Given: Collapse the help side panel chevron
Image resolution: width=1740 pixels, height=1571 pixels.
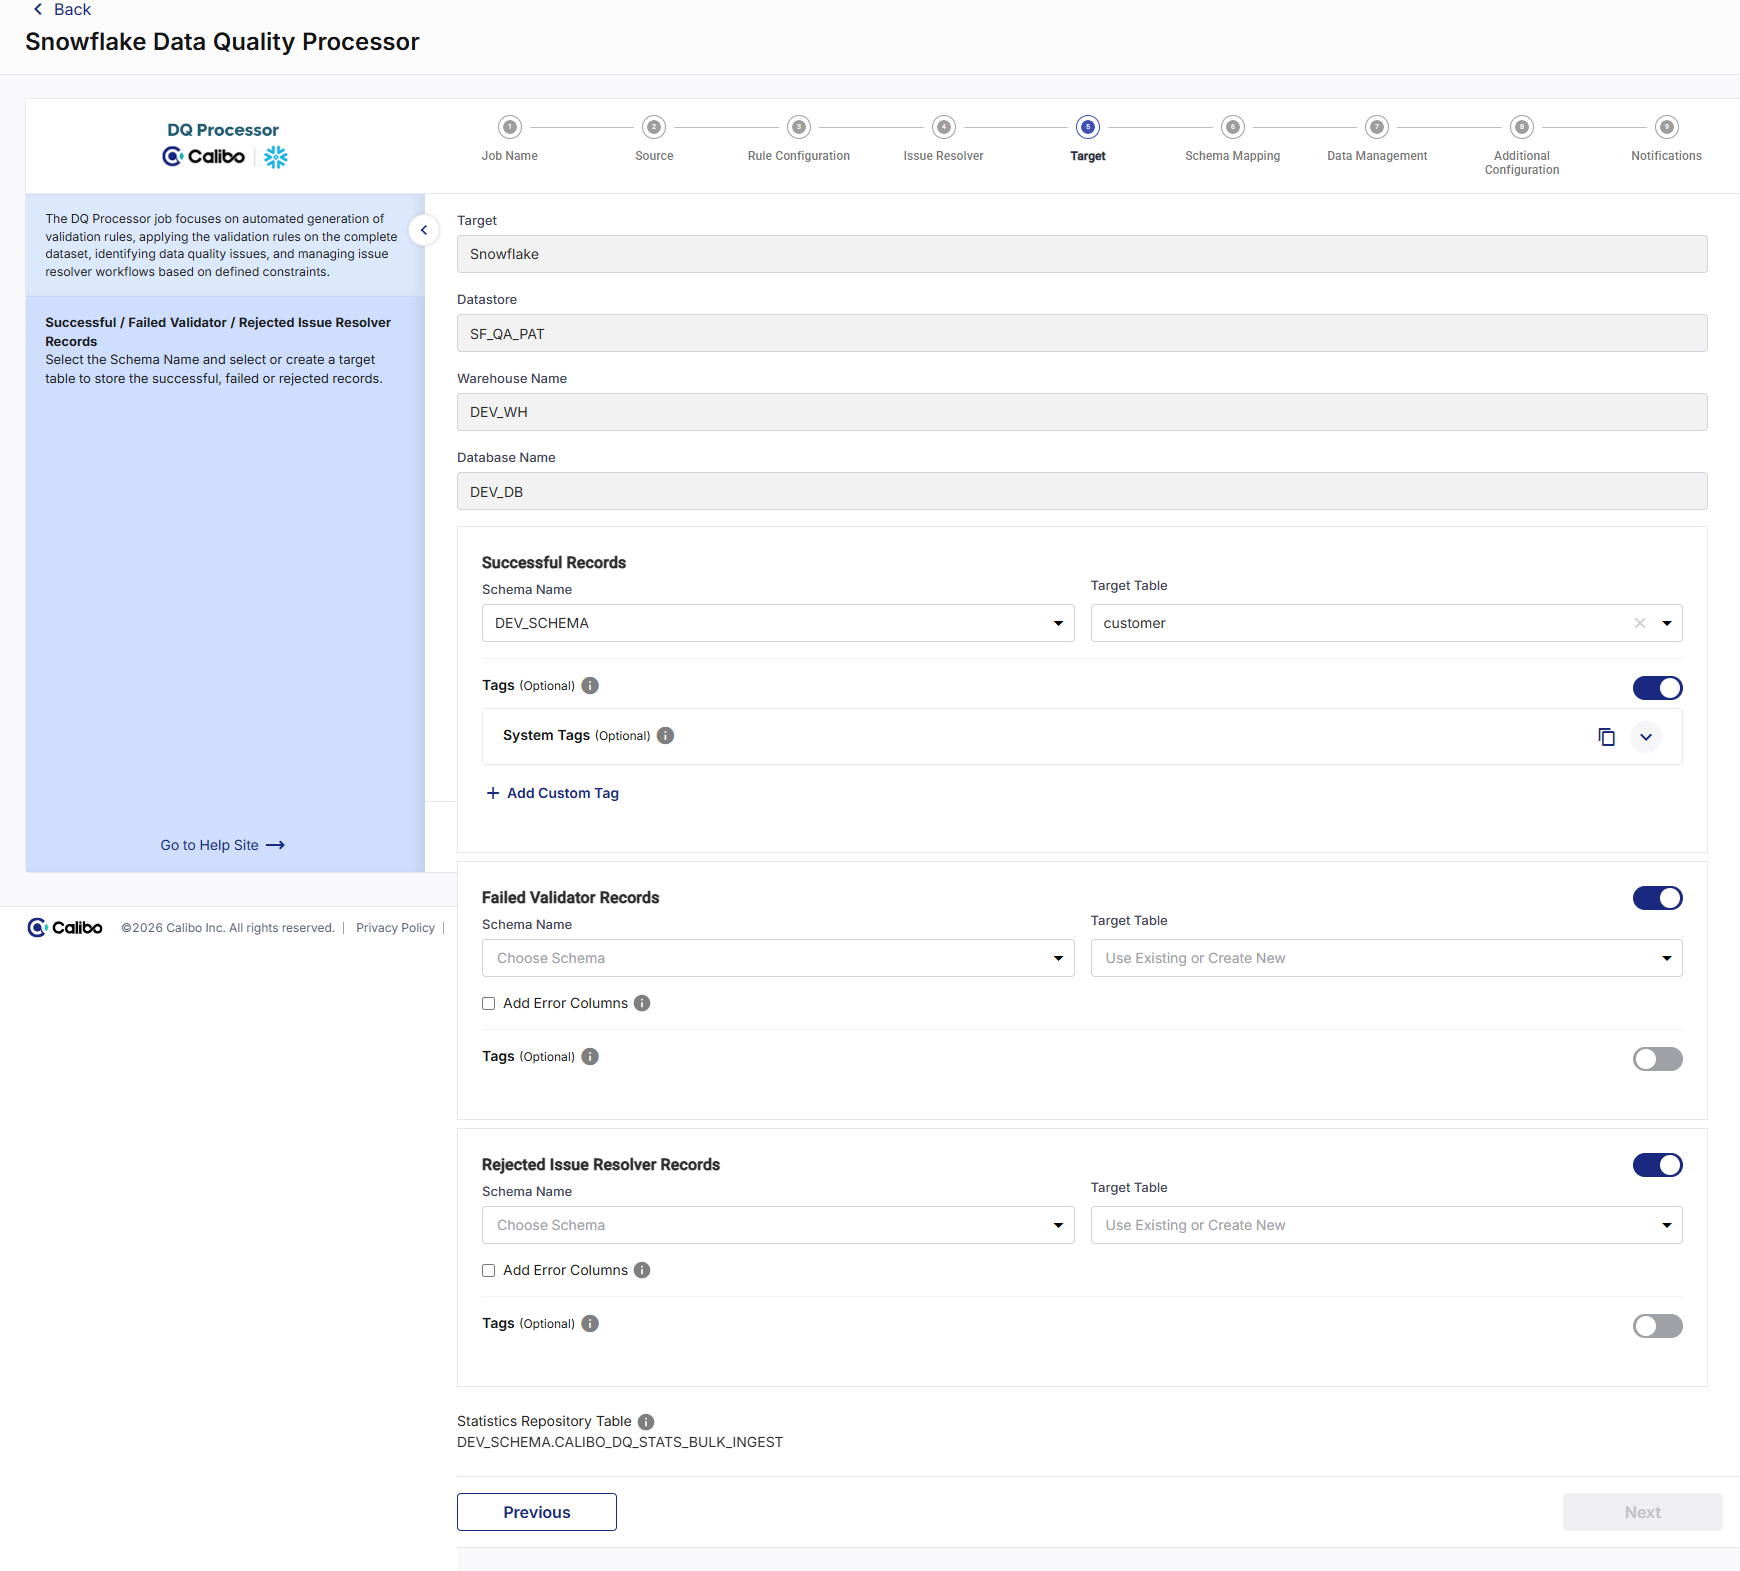Looking at the screenshot, I should pos(424,230).
